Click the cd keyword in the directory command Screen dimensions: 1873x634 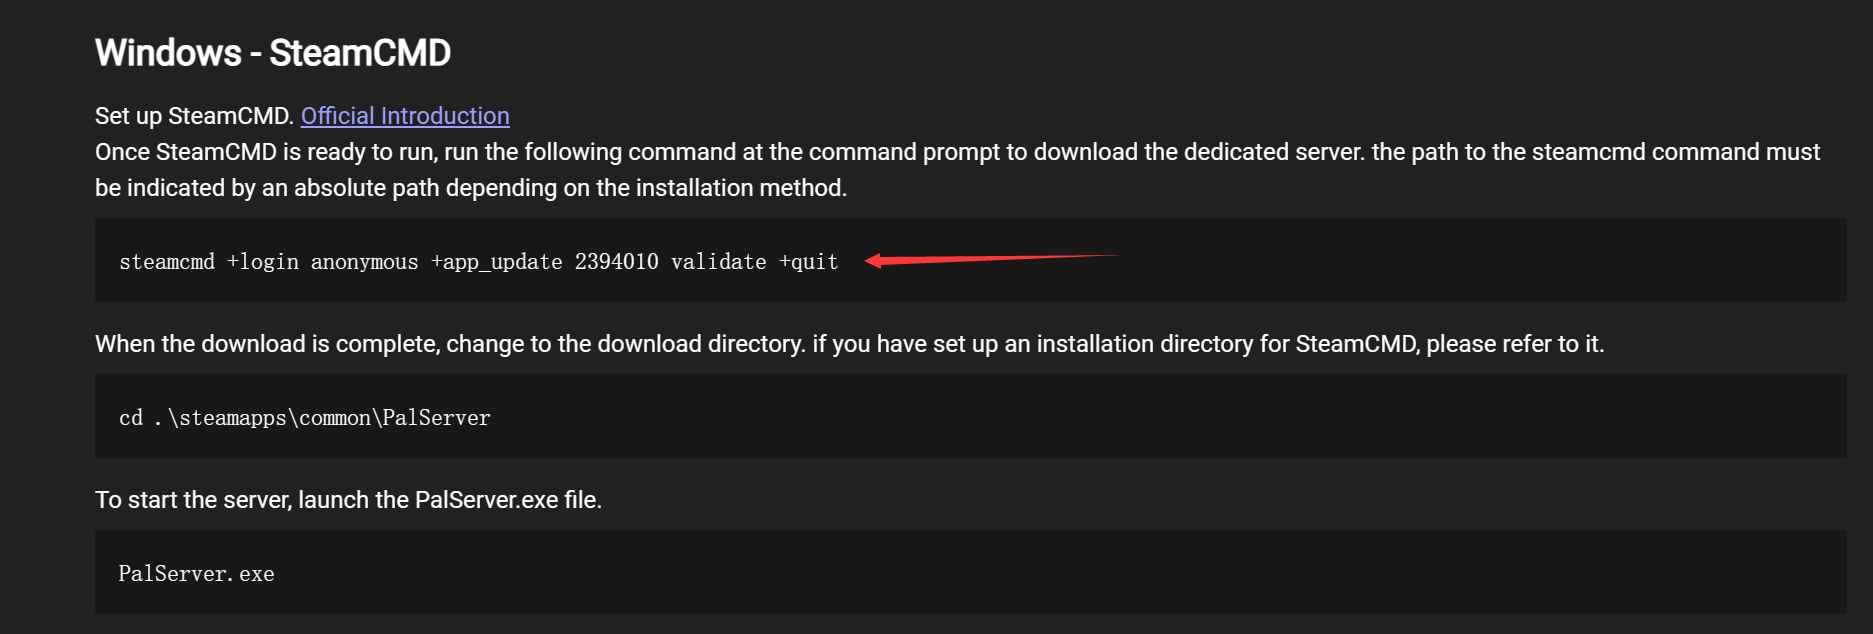point(131,418)
